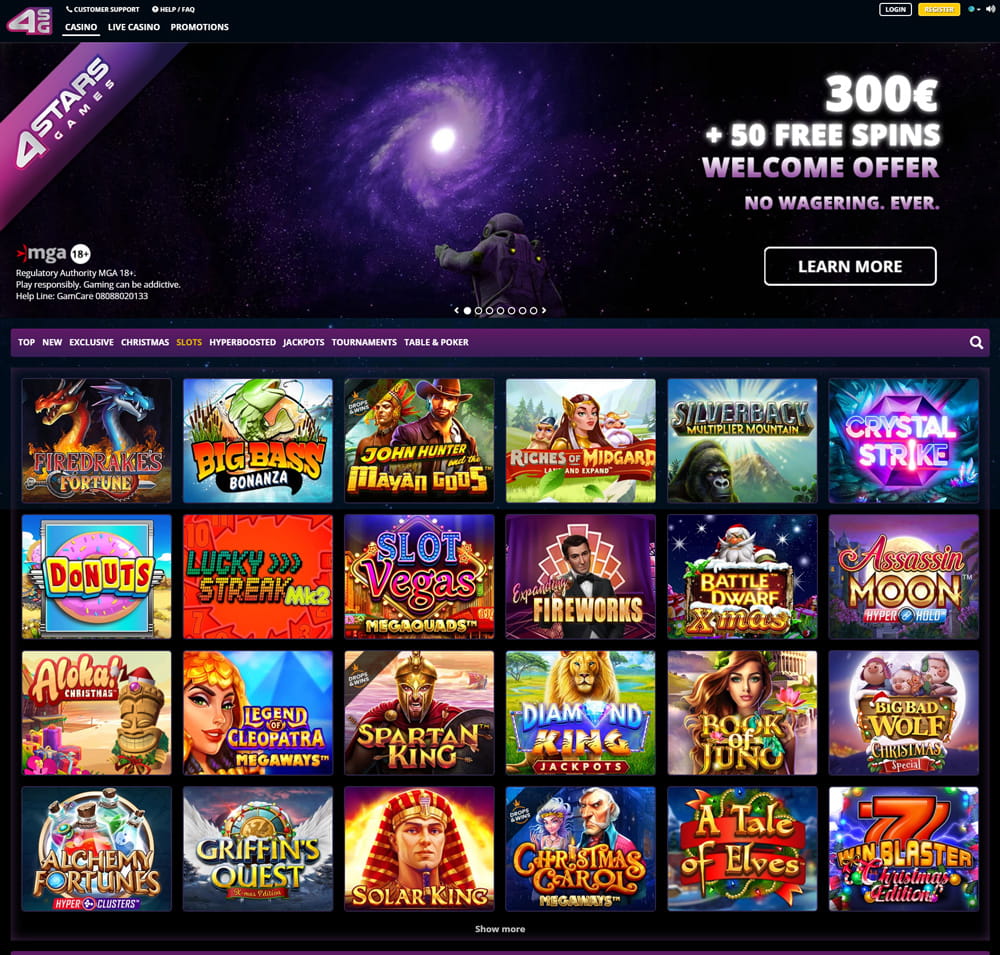Go to previous banner slide arrow

pyautogui.click(x=456, y=311)
